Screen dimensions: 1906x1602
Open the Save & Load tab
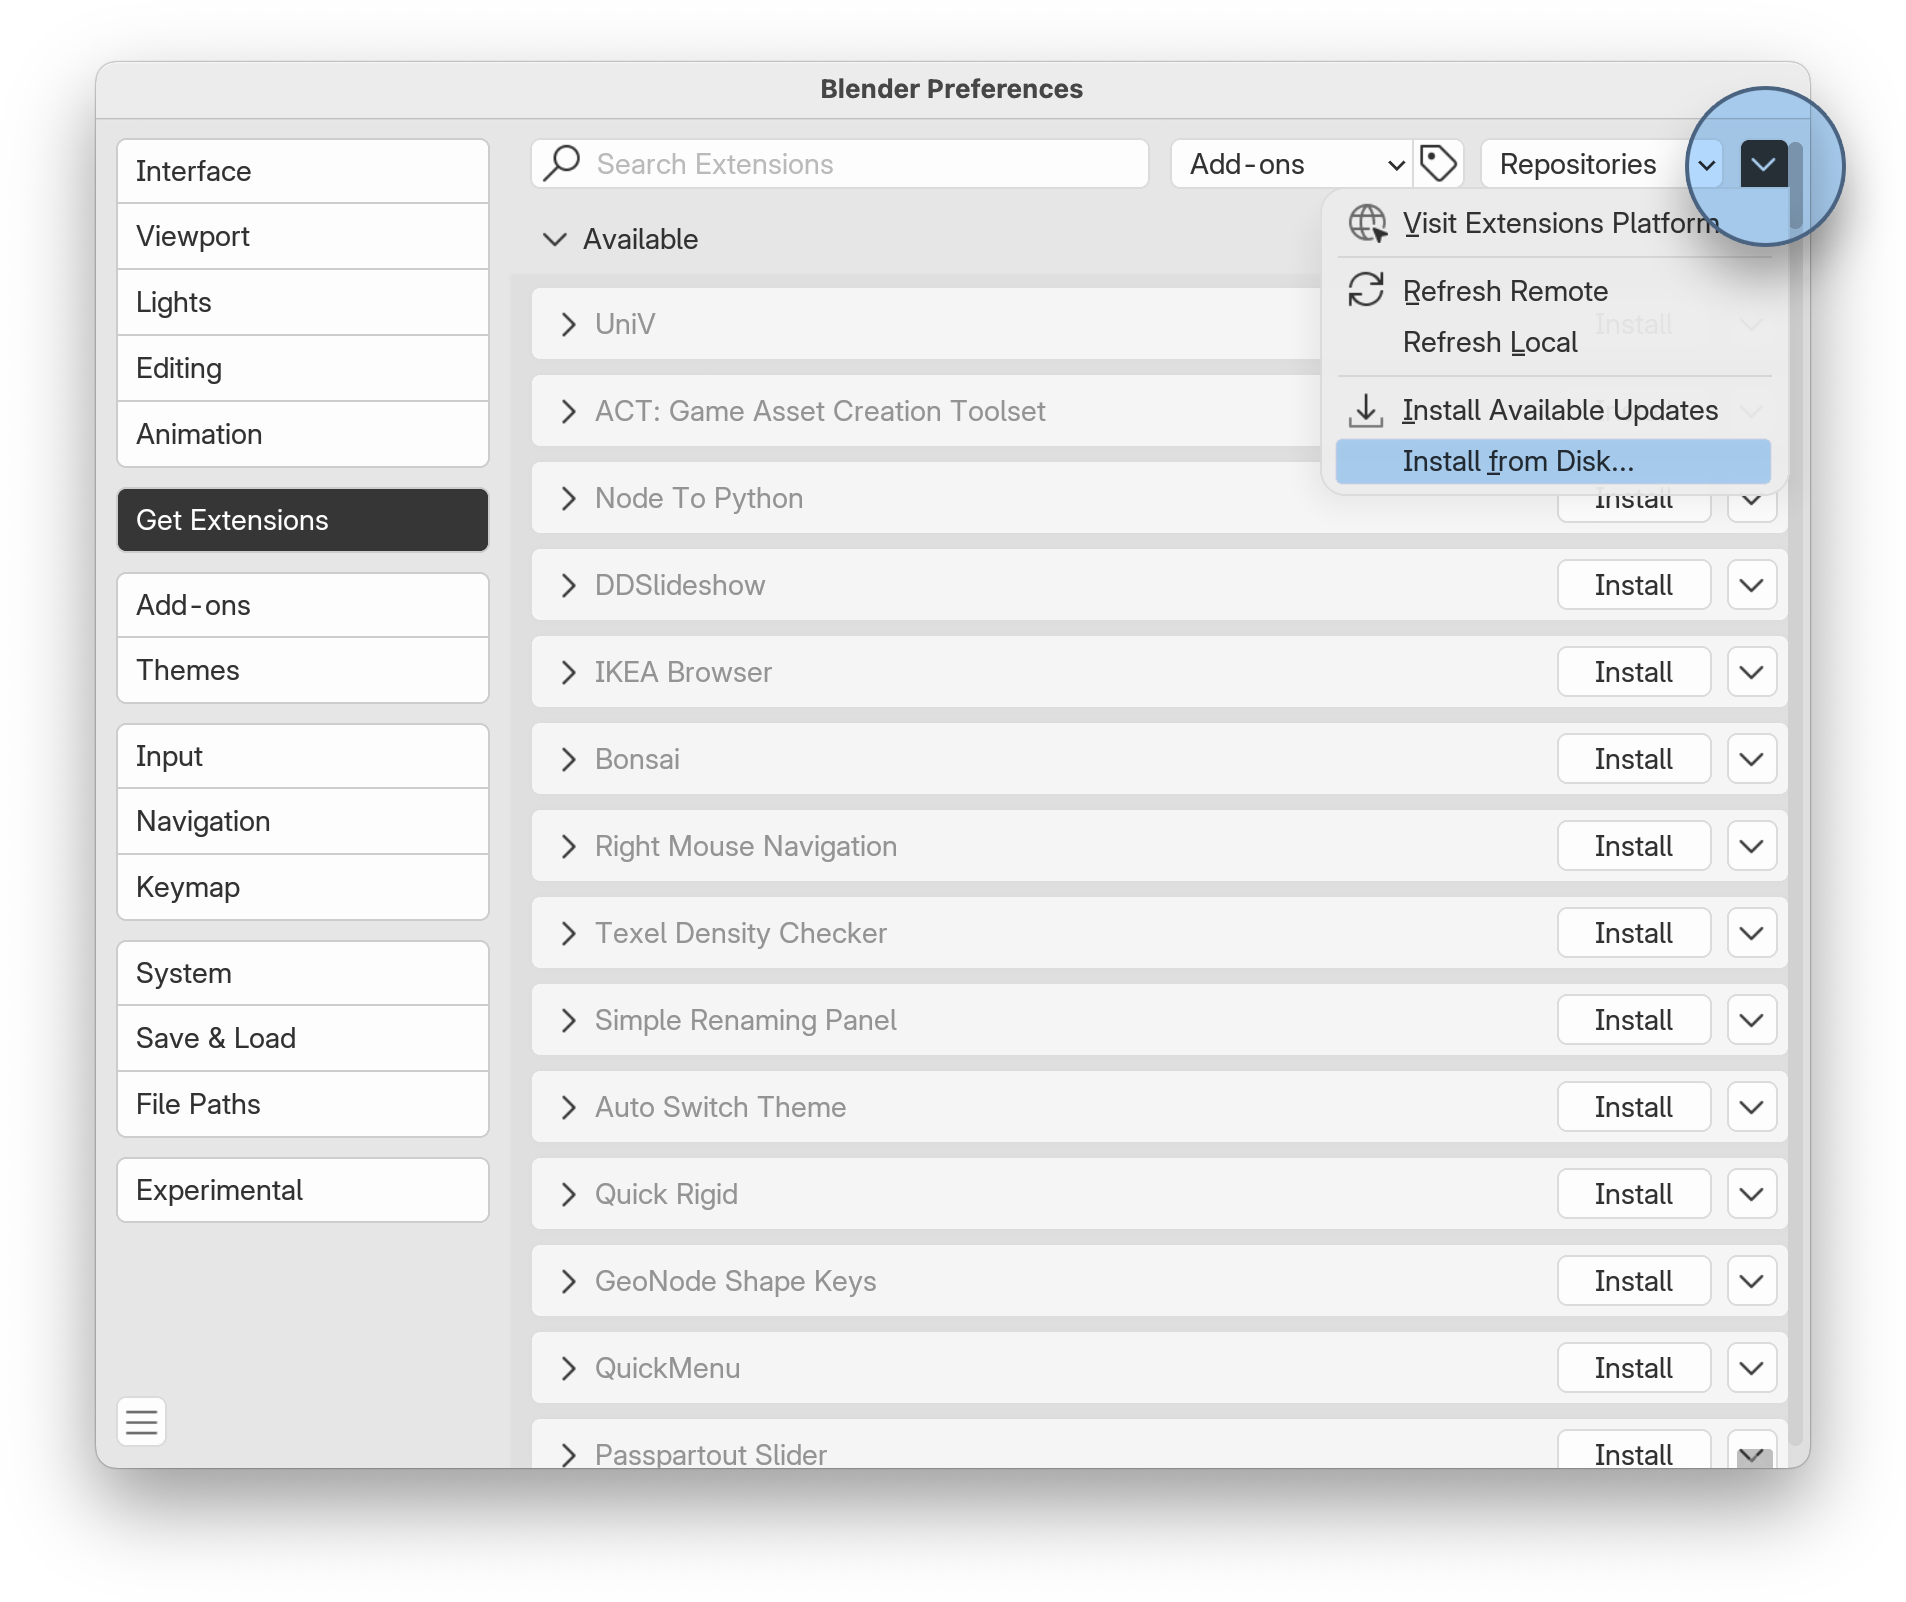(x=303, y=1038)
